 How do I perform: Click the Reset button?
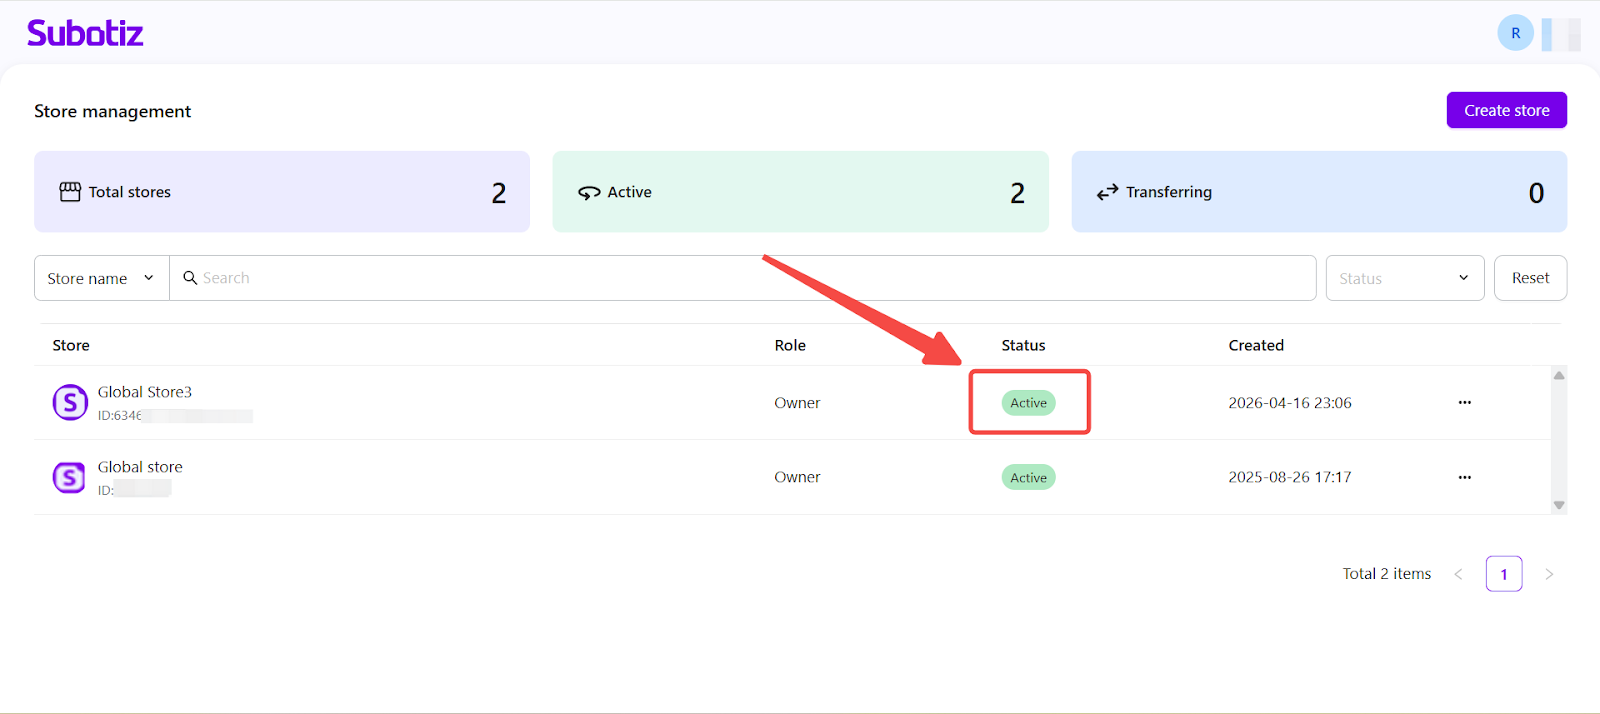point(1530,278)
